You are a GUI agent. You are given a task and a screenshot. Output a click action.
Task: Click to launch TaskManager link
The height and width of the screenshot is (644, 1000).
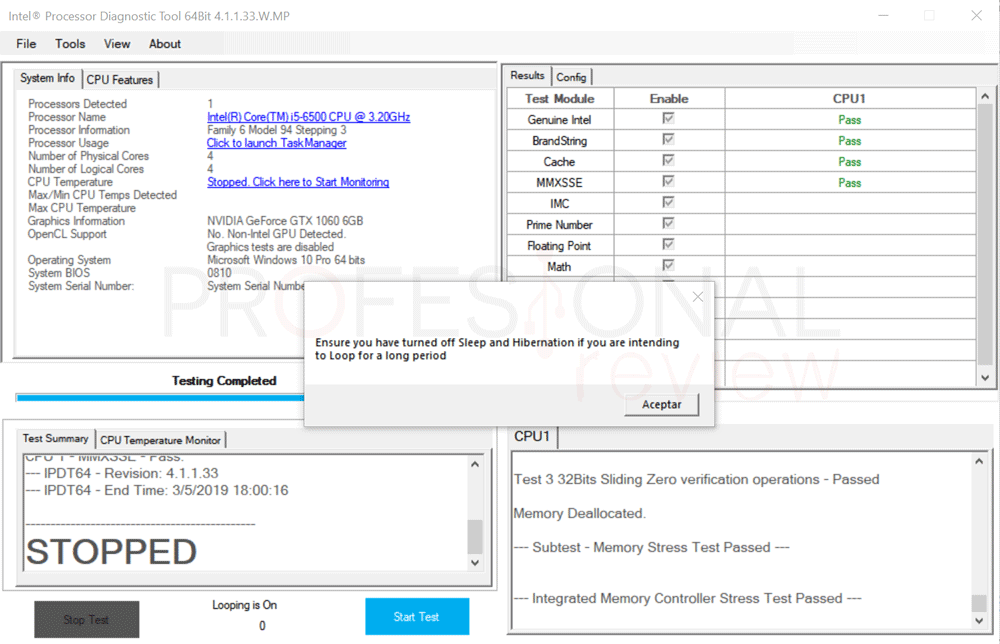(x=277, y=143)
